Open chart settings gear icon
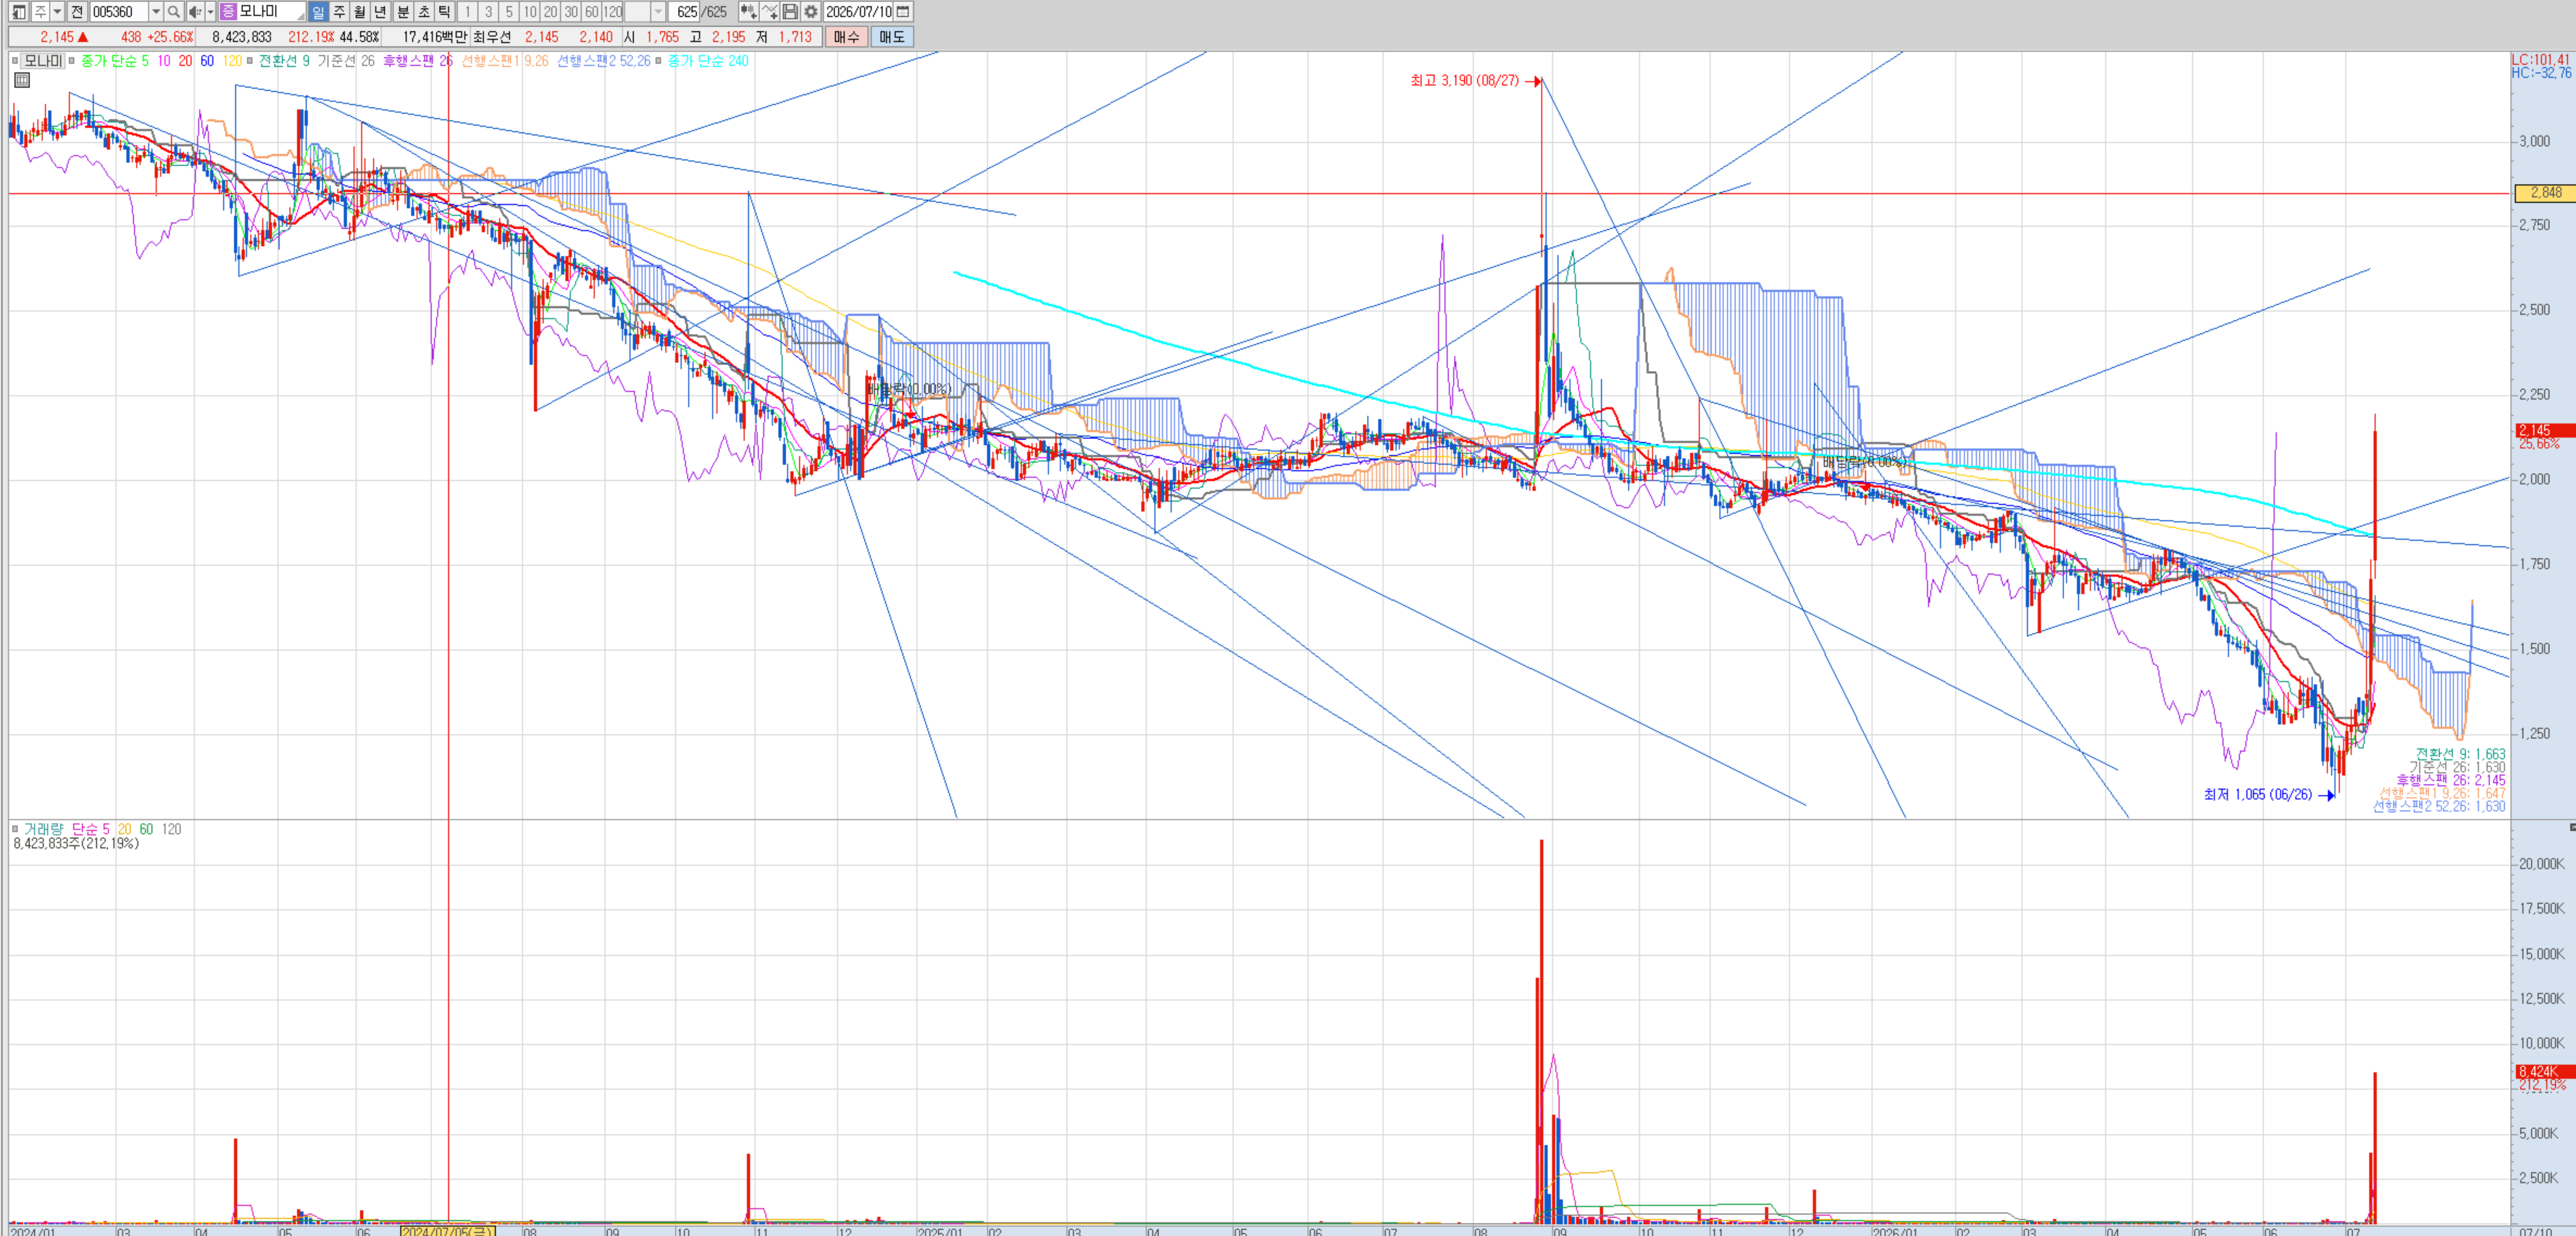This screenshot has width=2576, height=1236. (811, 12)
